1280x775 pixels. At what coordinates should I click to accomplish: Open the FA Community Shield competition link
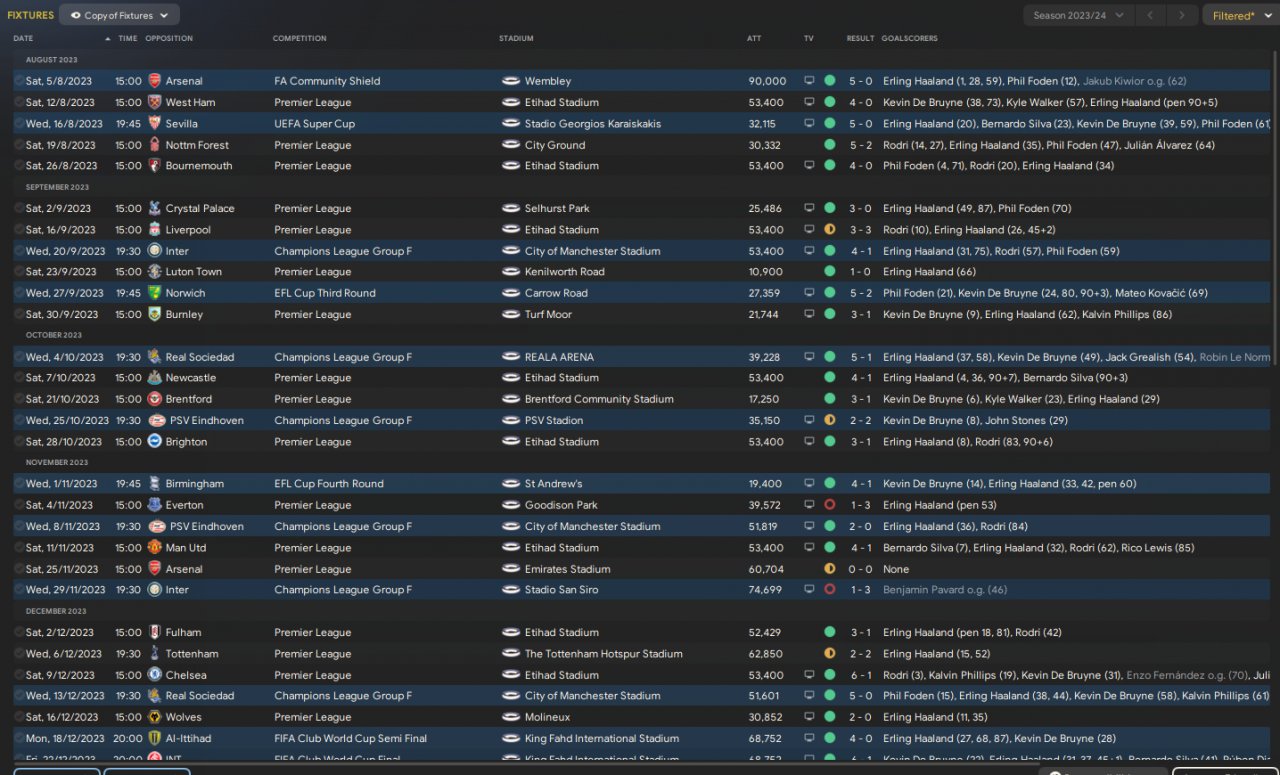pyautogui.click(x=327, y=81)
